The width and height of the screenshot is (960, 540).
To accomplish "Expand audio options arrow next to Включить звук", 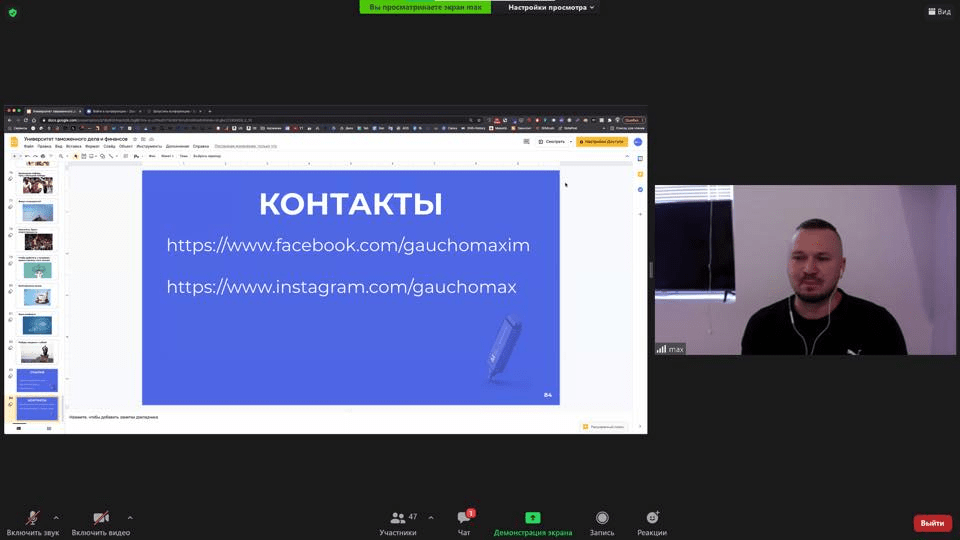I will tap(56, 518).
